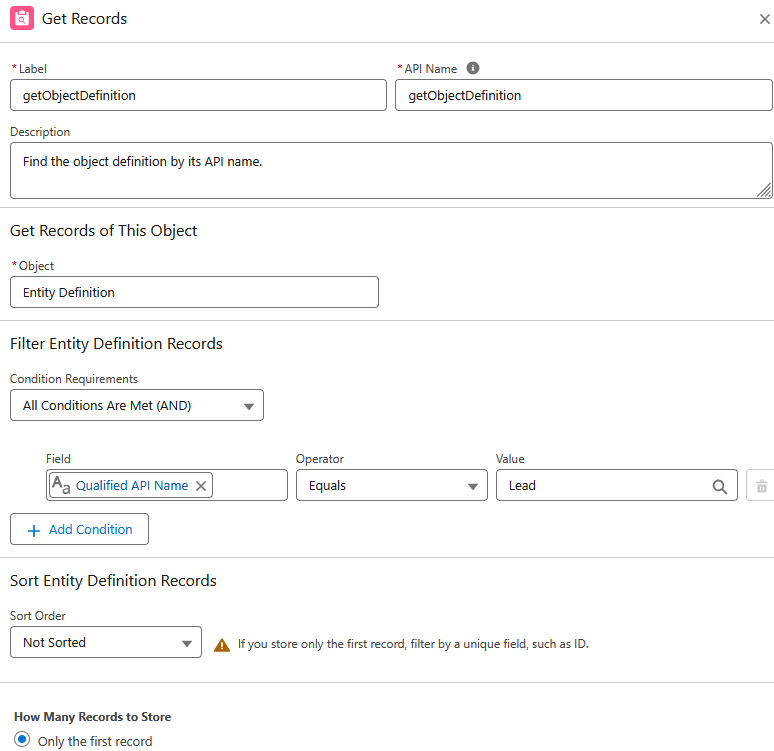
Task: Click the Object field showing Entity Definition
Action: pos(194,292)
